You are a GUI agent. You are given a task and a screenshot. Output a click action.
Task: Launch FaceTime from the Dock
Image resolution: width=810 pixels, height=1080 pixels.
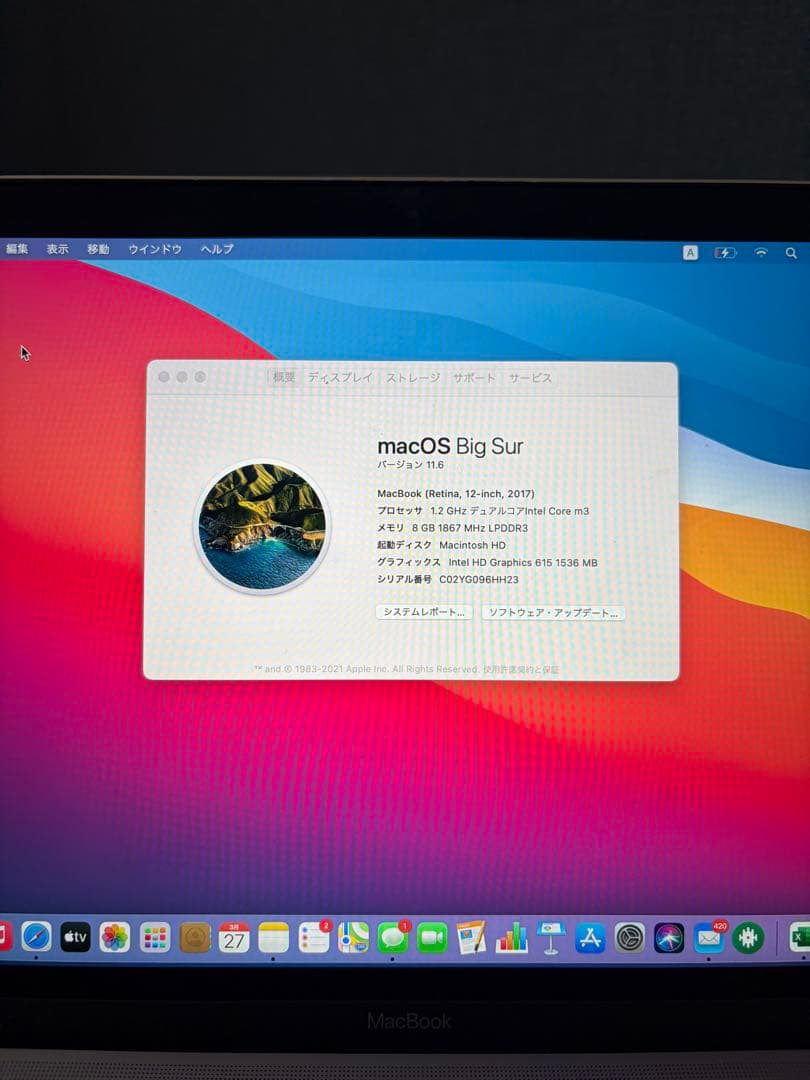tap(433, 937)
